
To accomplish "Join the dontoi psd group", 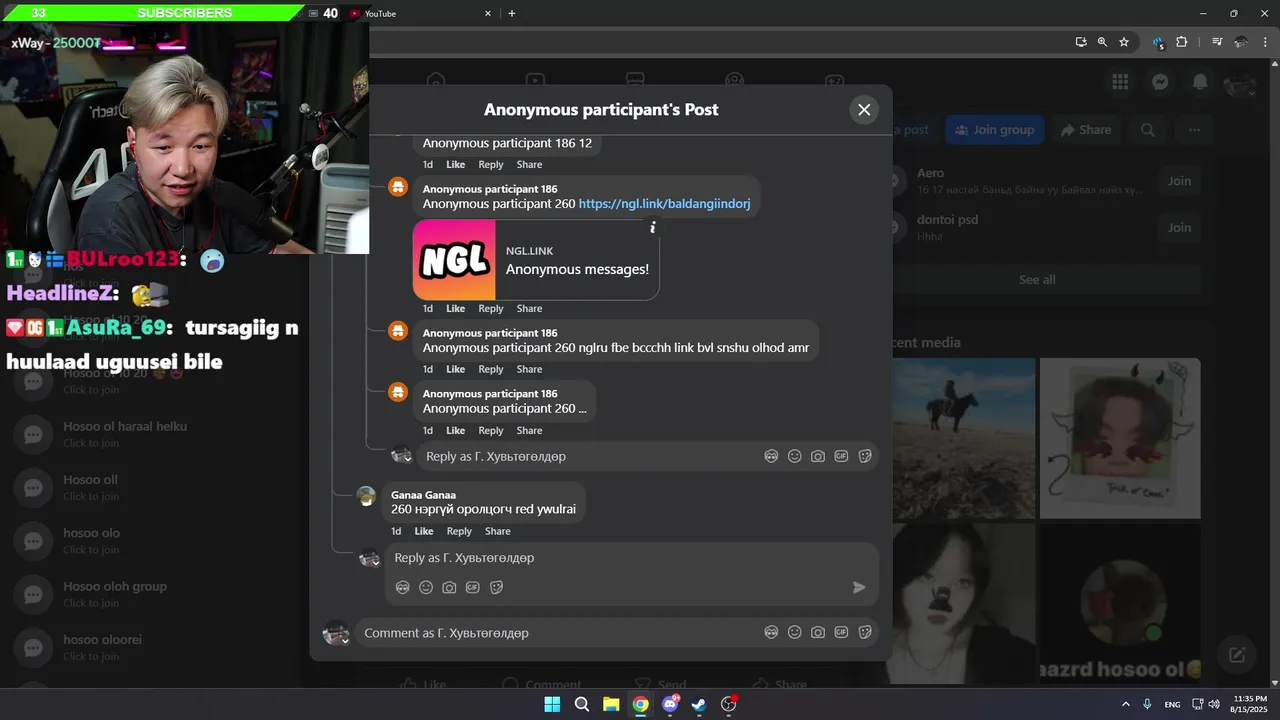I will click(1179, 228).
